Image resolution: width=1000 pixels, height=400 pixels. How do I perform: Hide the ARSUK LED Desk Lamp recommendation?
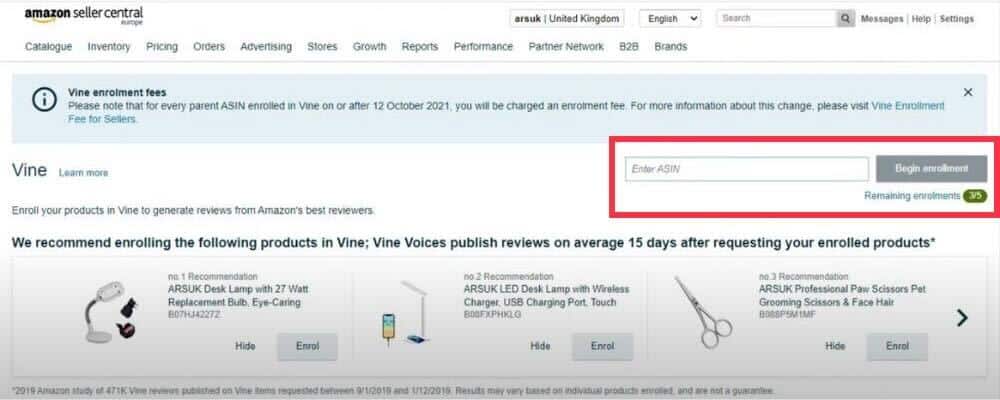click(x=540, y=346)
